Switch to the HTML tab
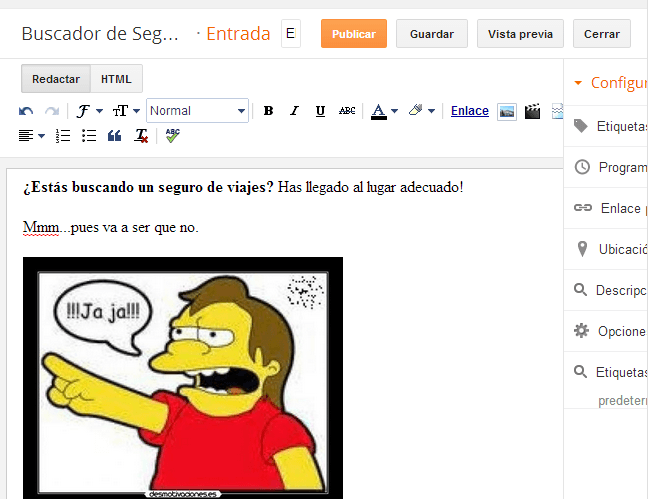The image size is (648, 499). click(x=116, y=79)
